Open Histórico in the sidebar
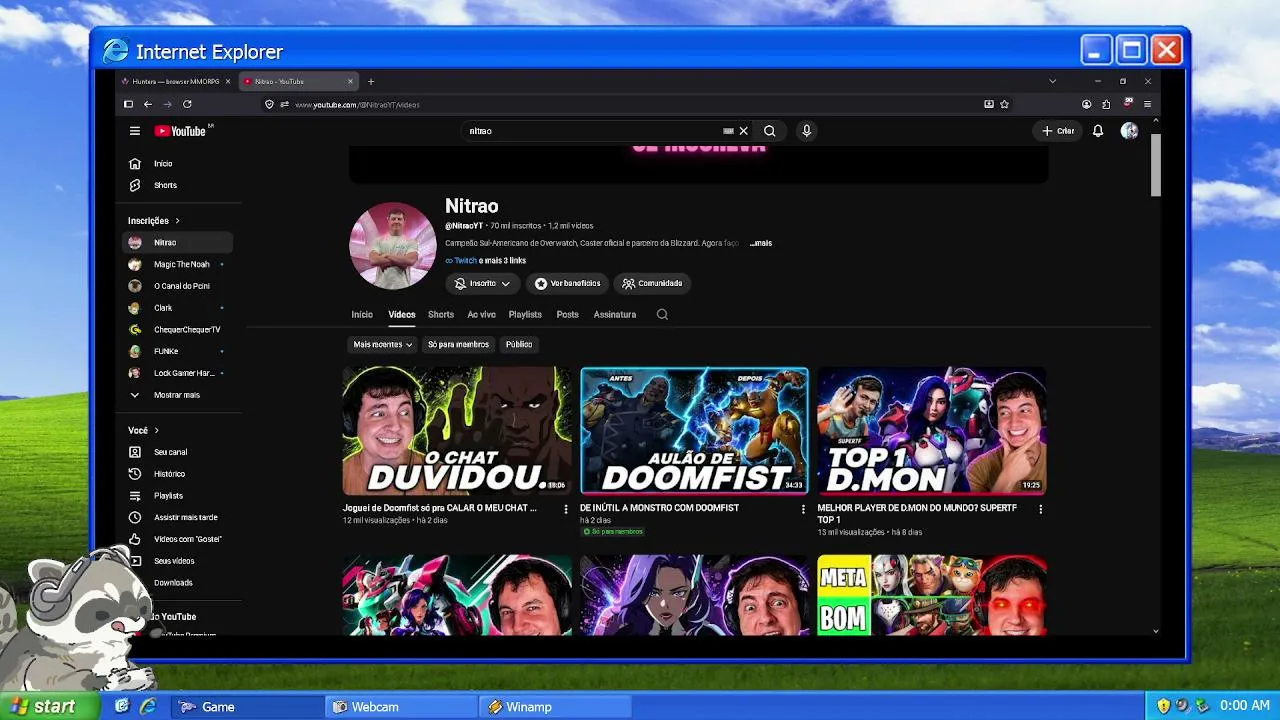Image resolution: width=1280 pixels, height=720 pixels. point(177,474)
